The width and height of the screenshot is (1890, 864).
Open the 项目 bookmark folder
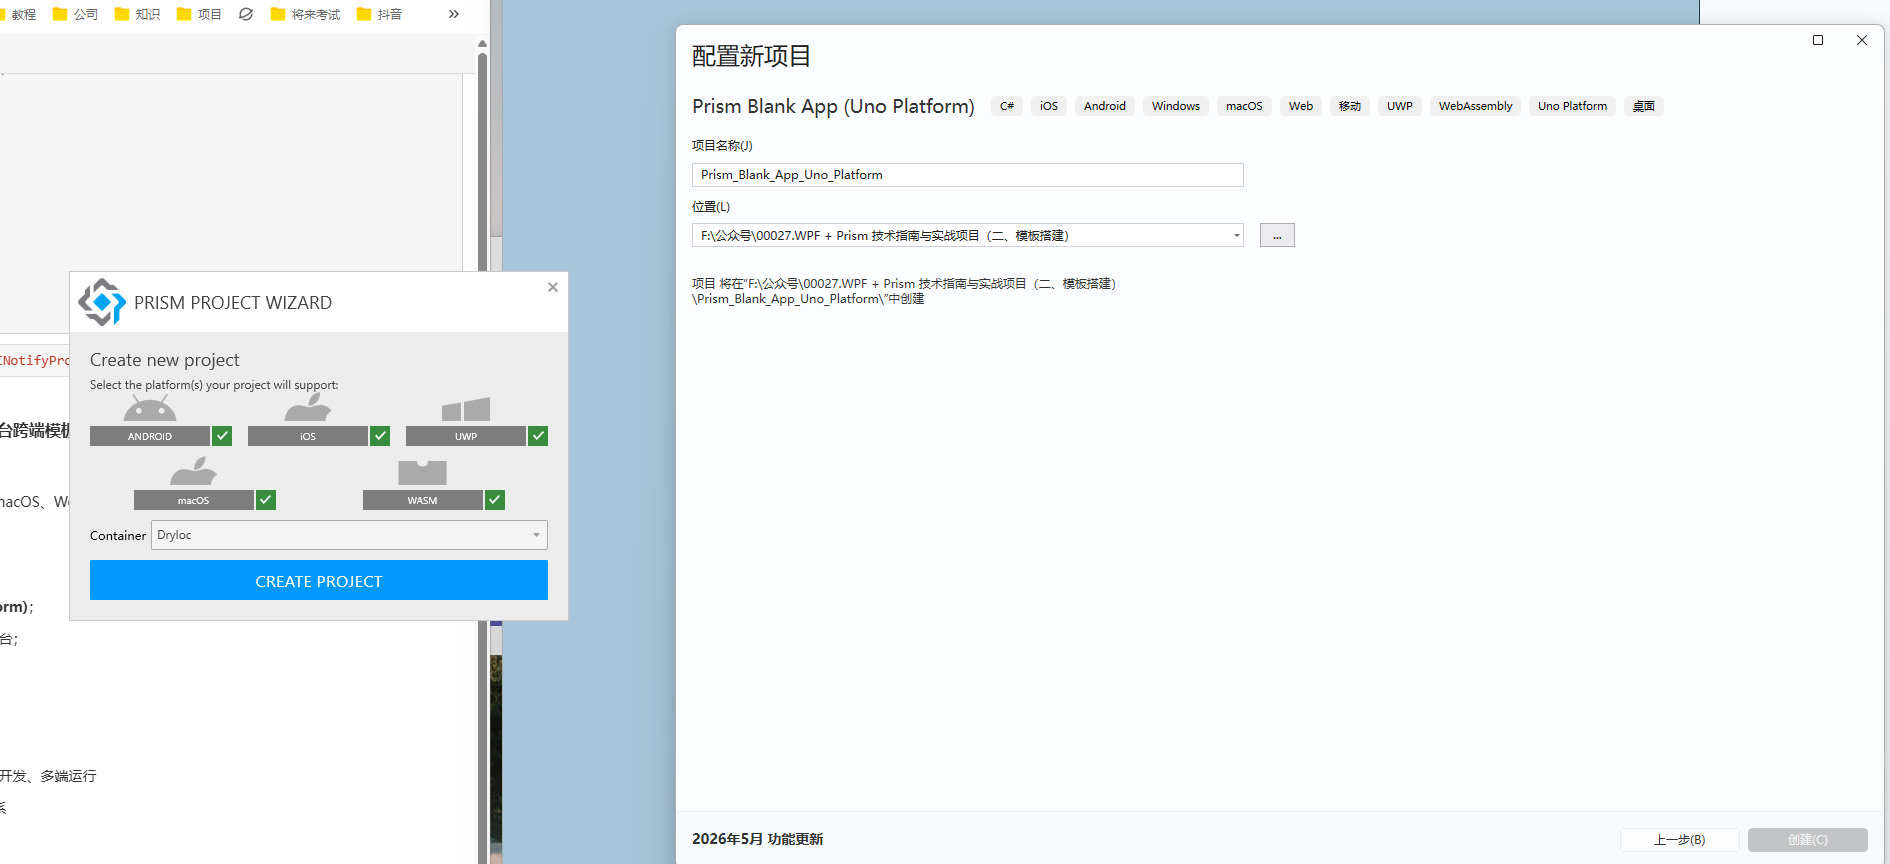point(199,14)
